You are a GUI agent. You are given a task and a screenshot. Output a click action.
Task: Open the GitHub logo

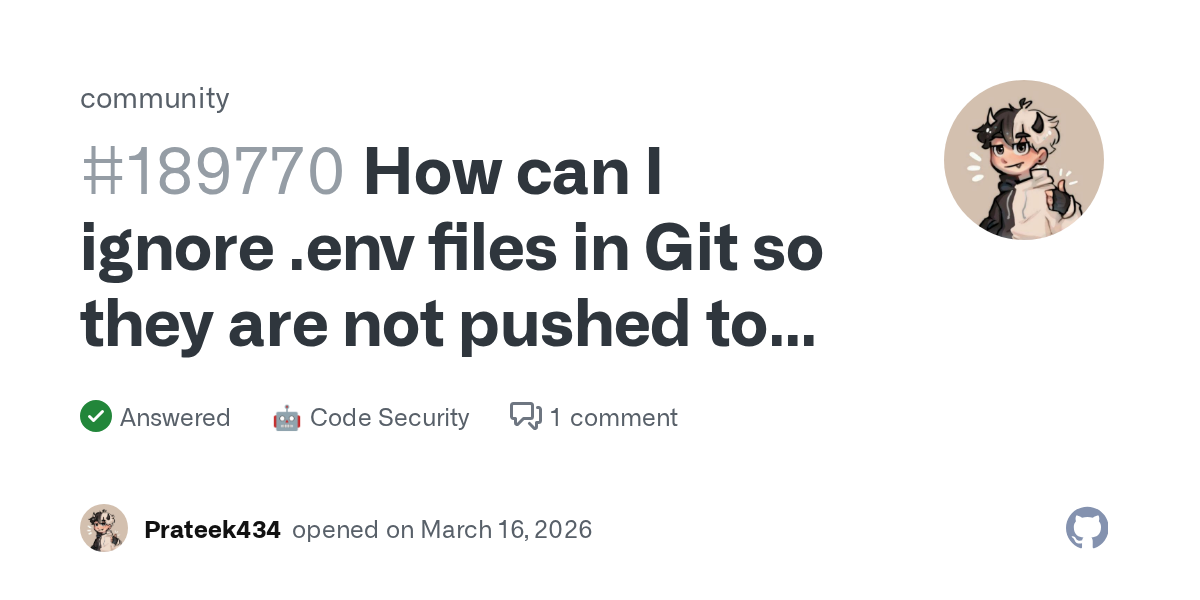(1087, 528)
